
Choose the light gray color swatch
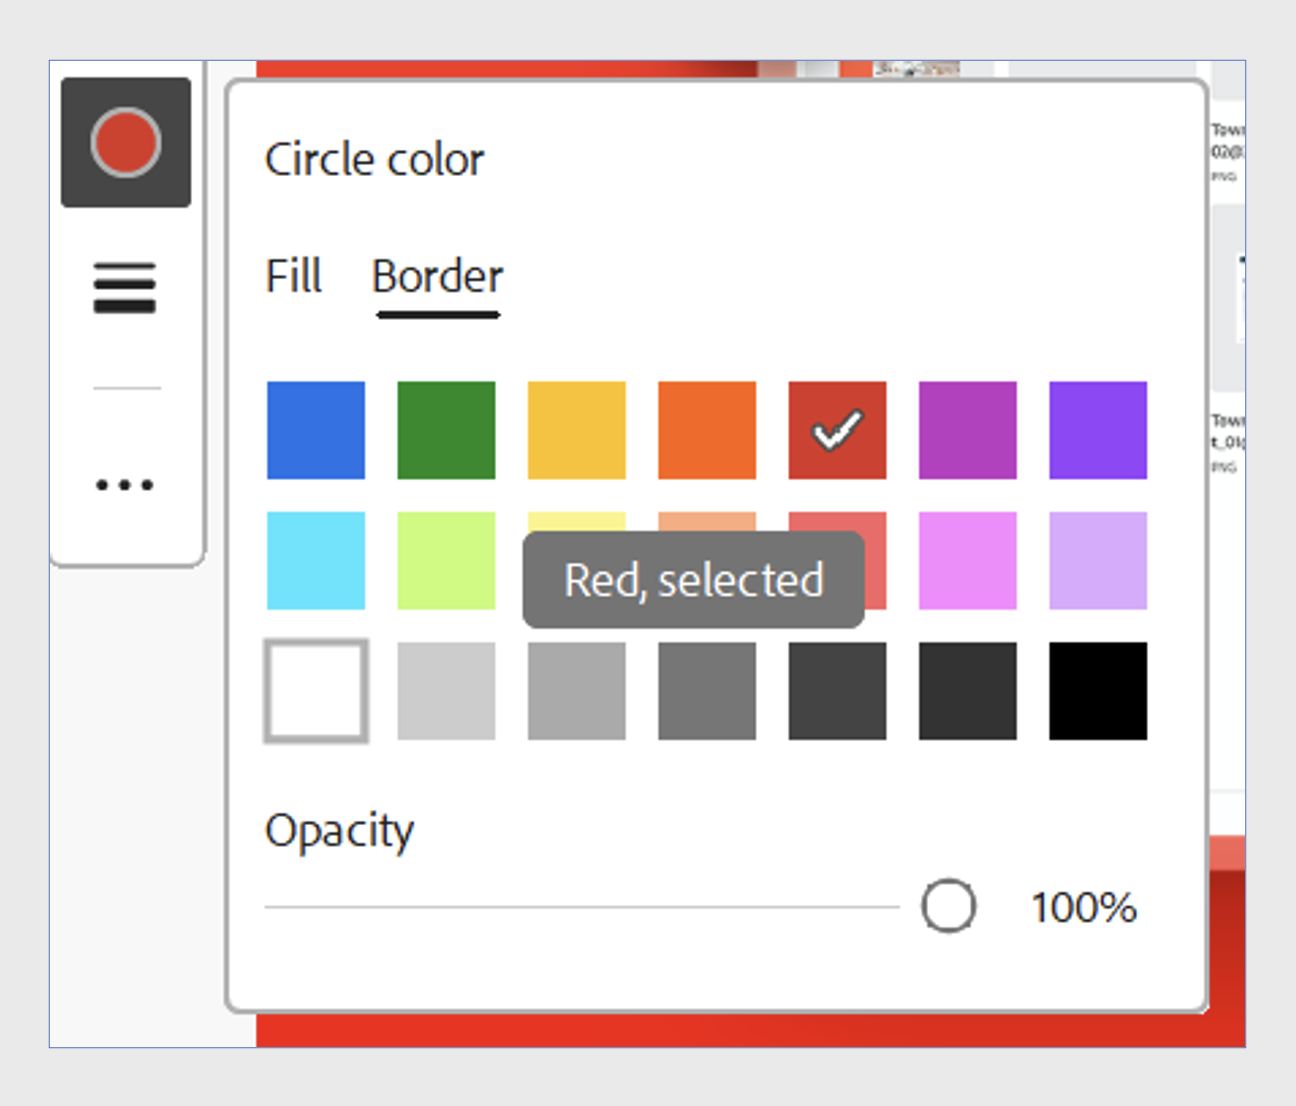tap(446, 691)
